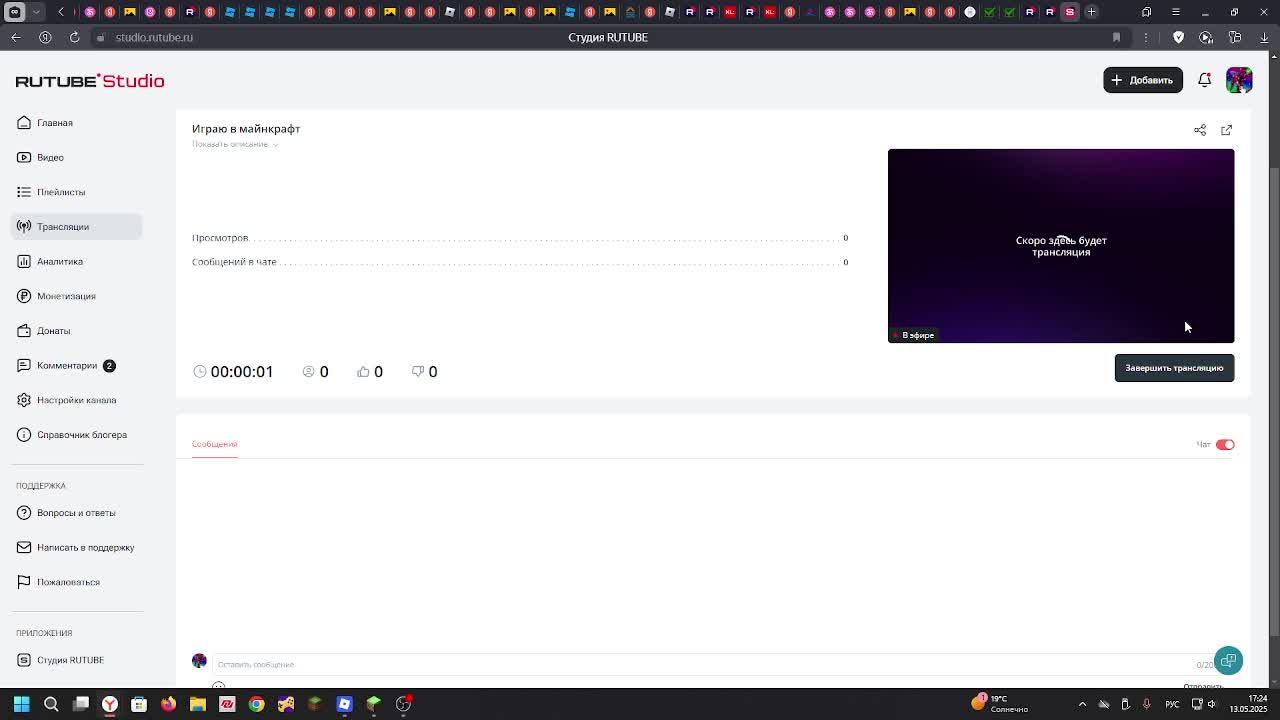Open browser downloads icon

pyautogui.click(x=1264, y=37)
